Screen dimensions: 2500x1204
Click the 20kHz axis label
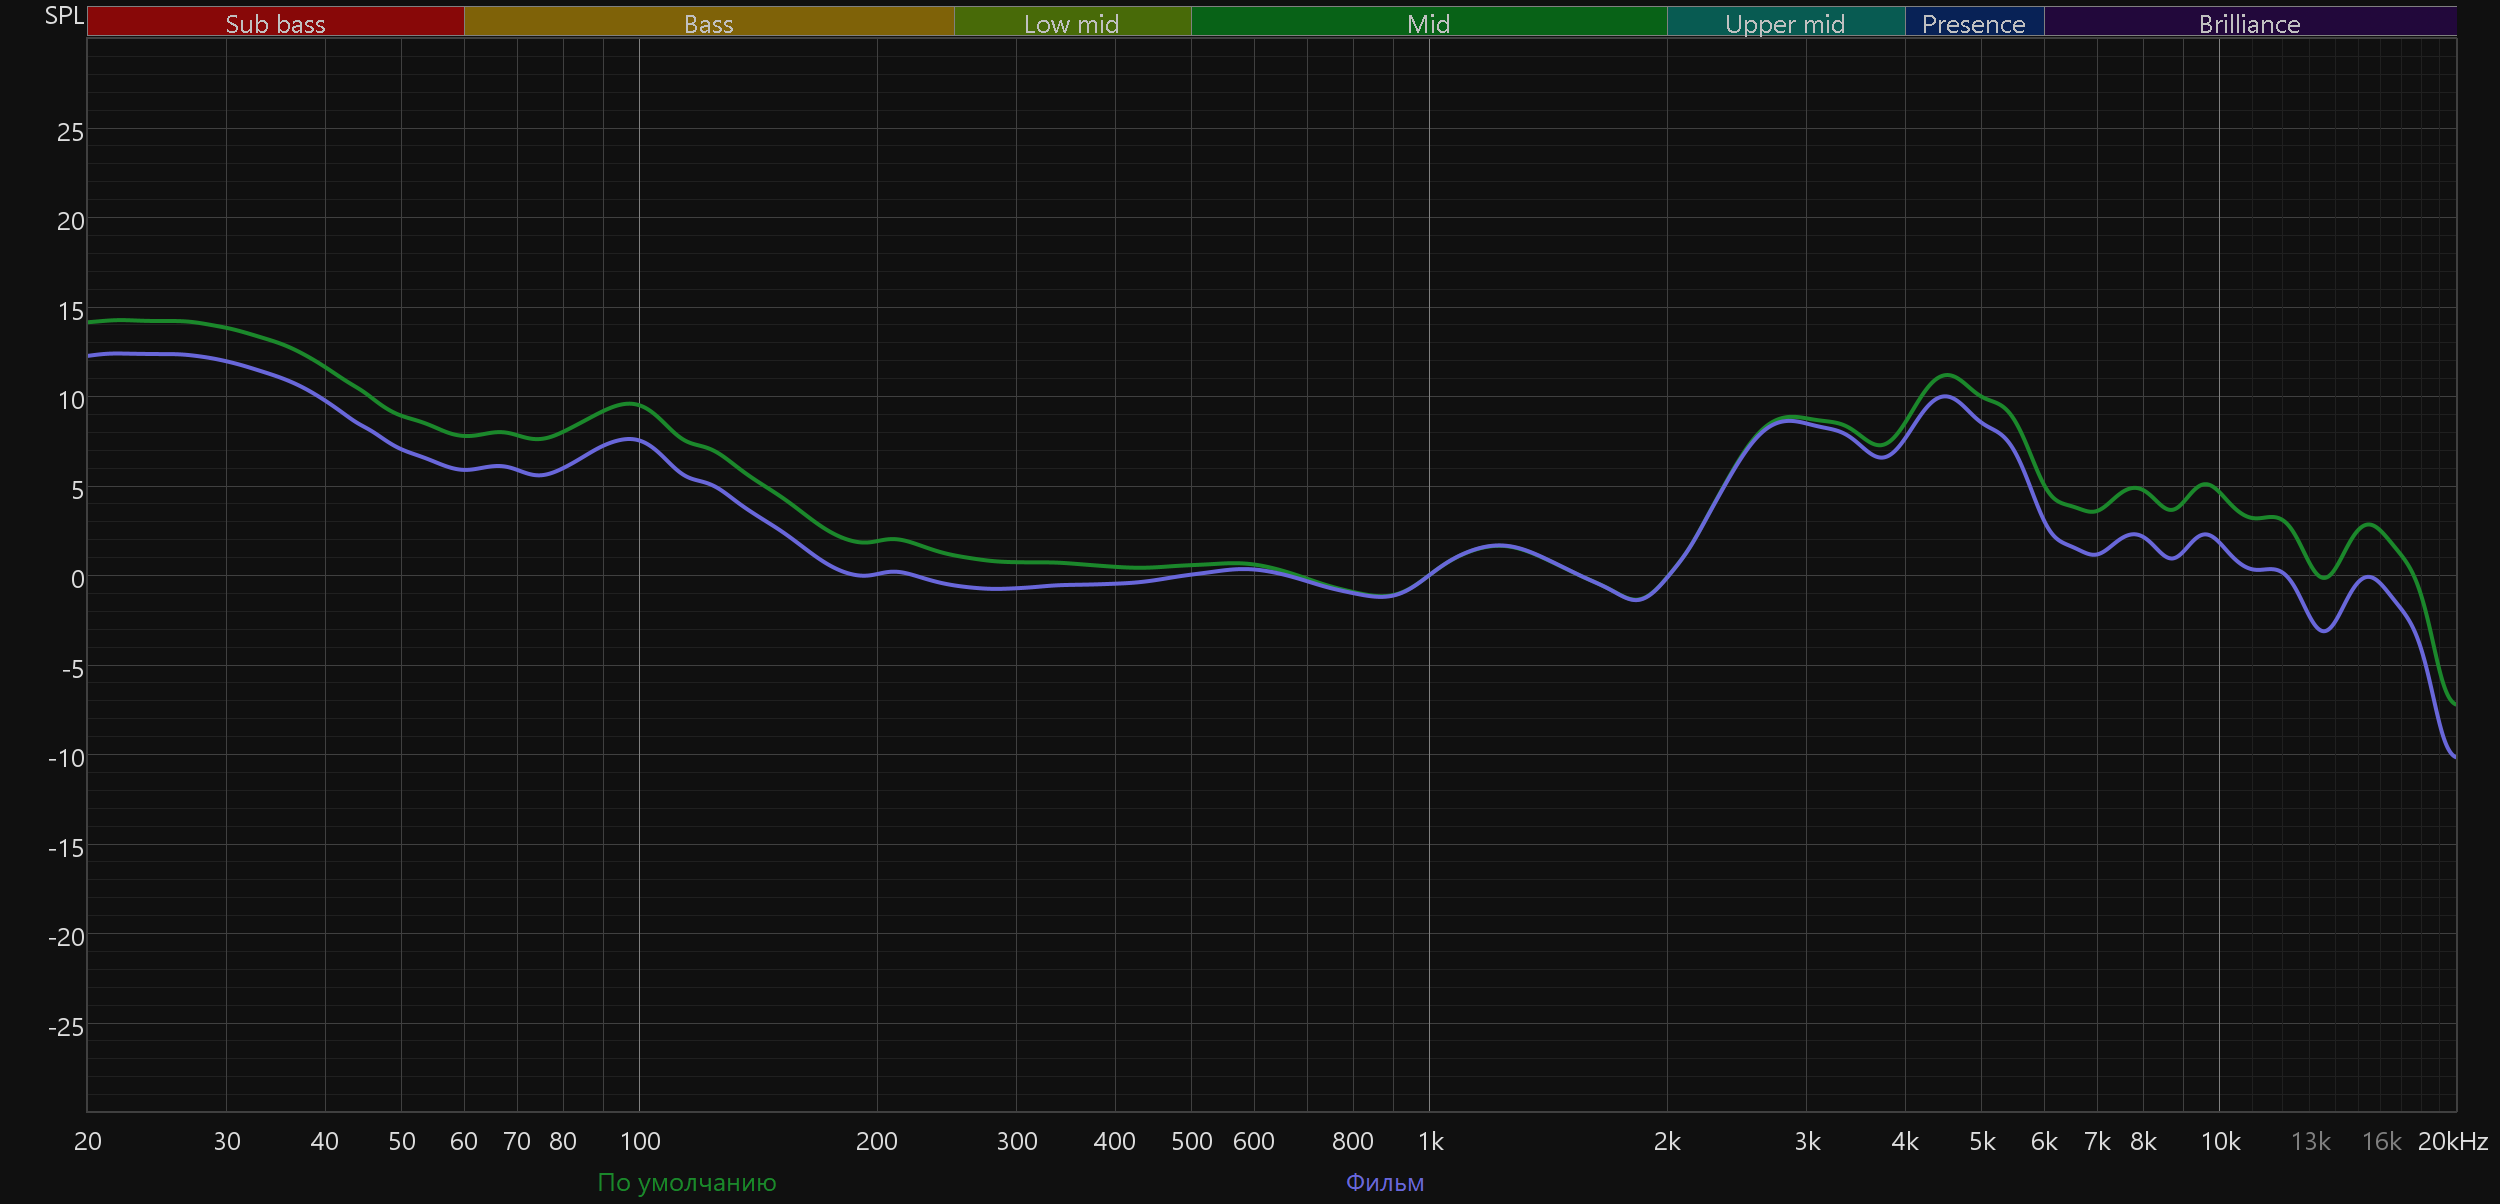(2452, 1141)
